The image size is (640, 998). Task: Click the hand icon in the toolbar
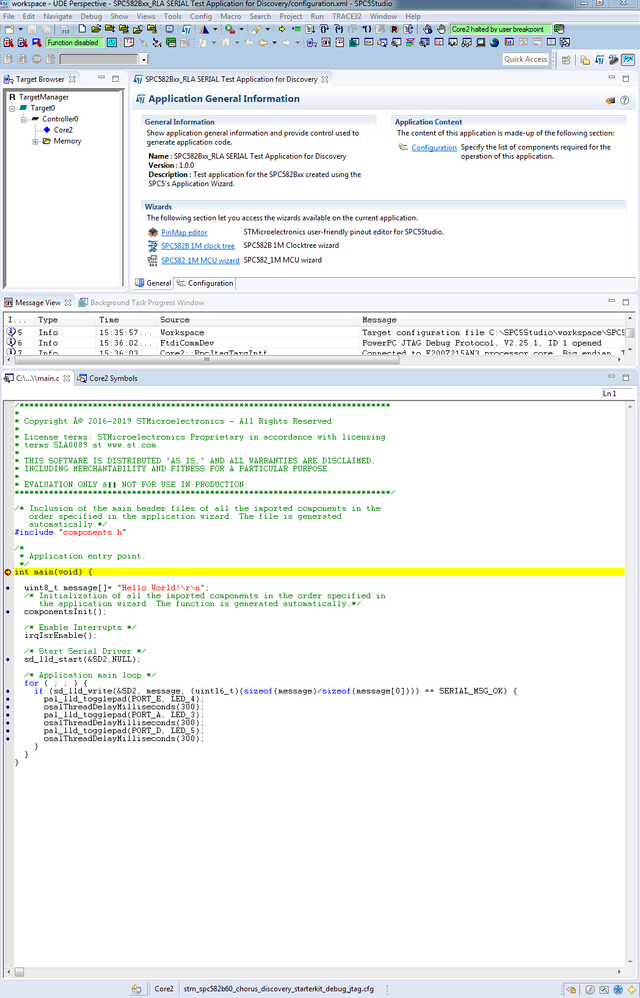tap(441, 29)
